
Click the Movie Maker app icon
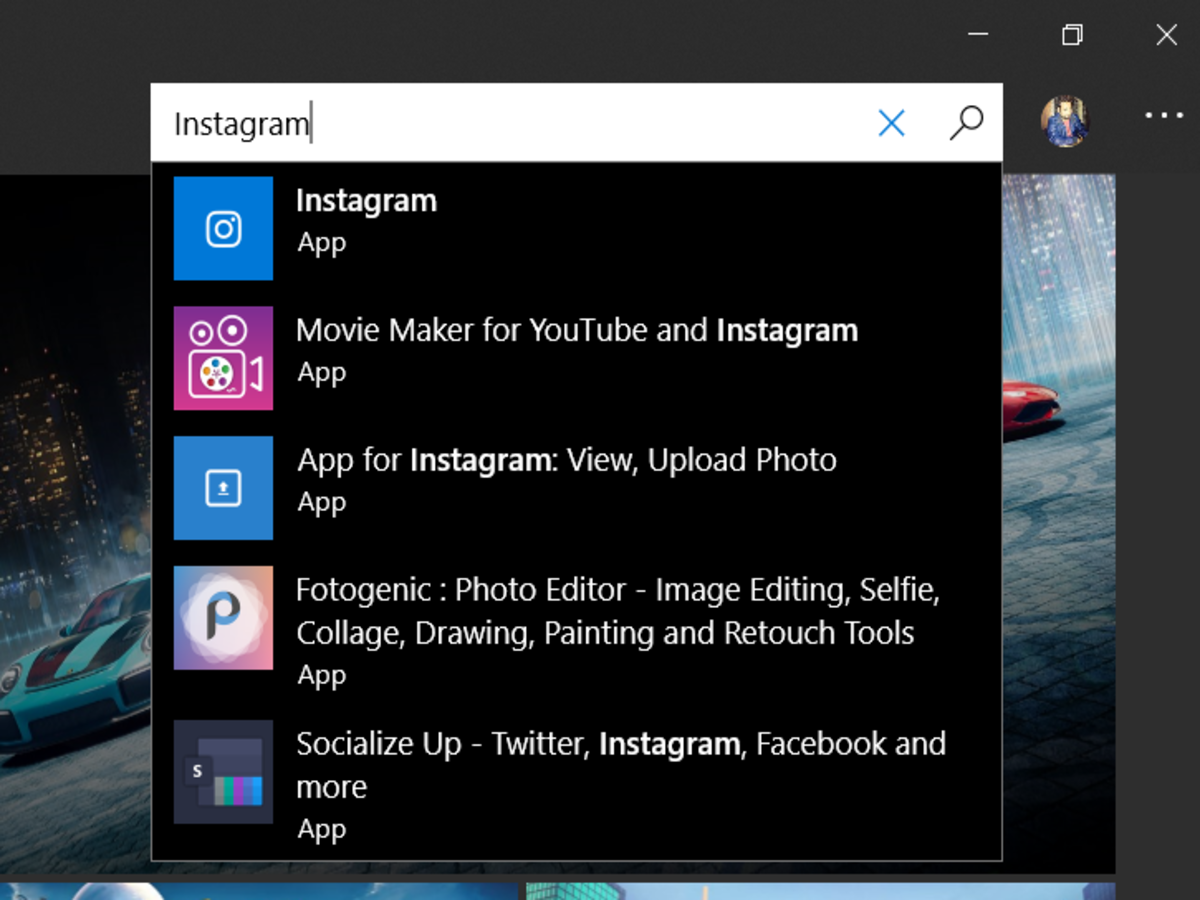[223, 358]
